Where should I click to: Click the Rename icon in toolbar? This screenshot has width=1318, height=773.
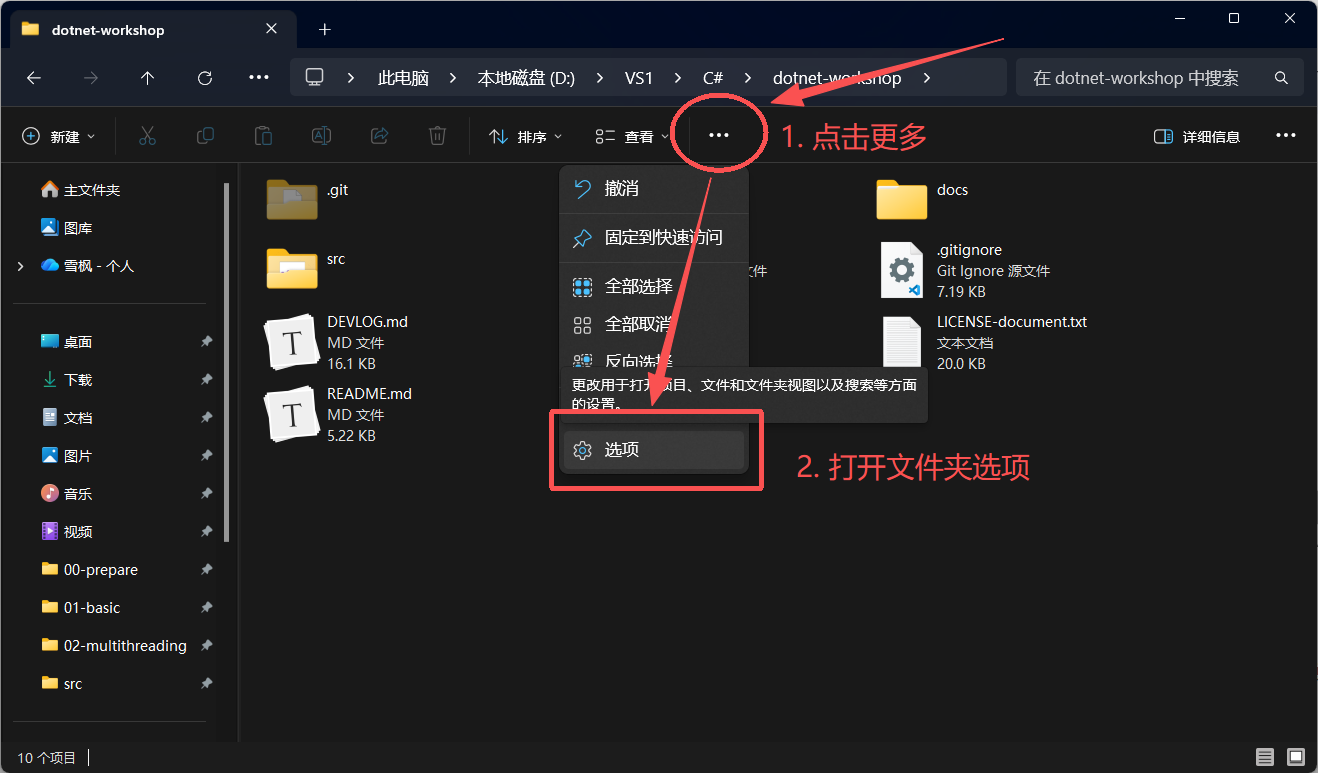point(321,136)
